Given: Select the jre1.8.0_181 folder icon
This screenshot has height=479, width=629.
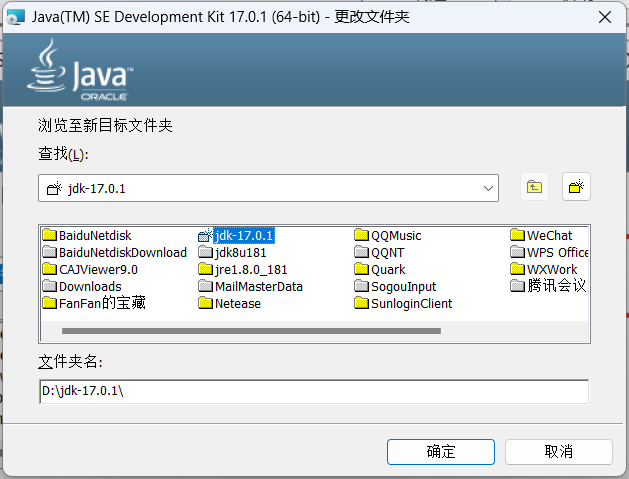Looking at the screenshot, I should click(x=205, y=269).
